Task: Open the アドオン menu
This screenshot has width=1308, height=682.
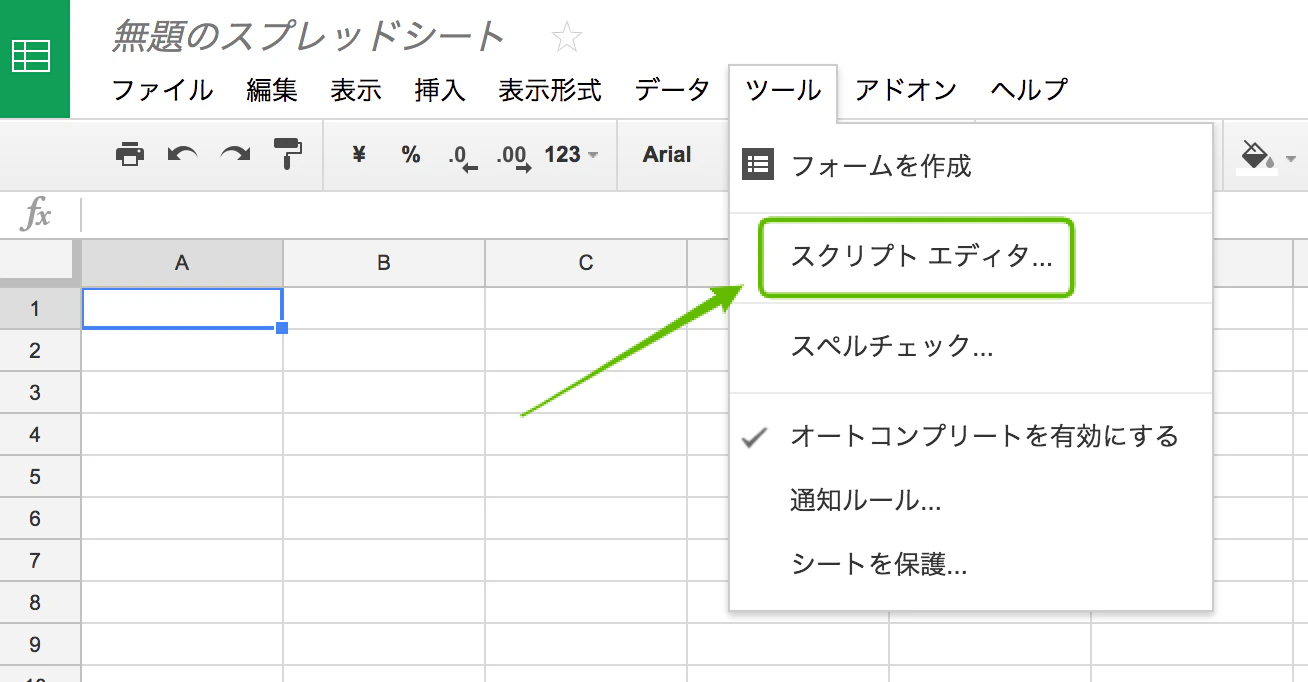Action: [x=906, y=90]
